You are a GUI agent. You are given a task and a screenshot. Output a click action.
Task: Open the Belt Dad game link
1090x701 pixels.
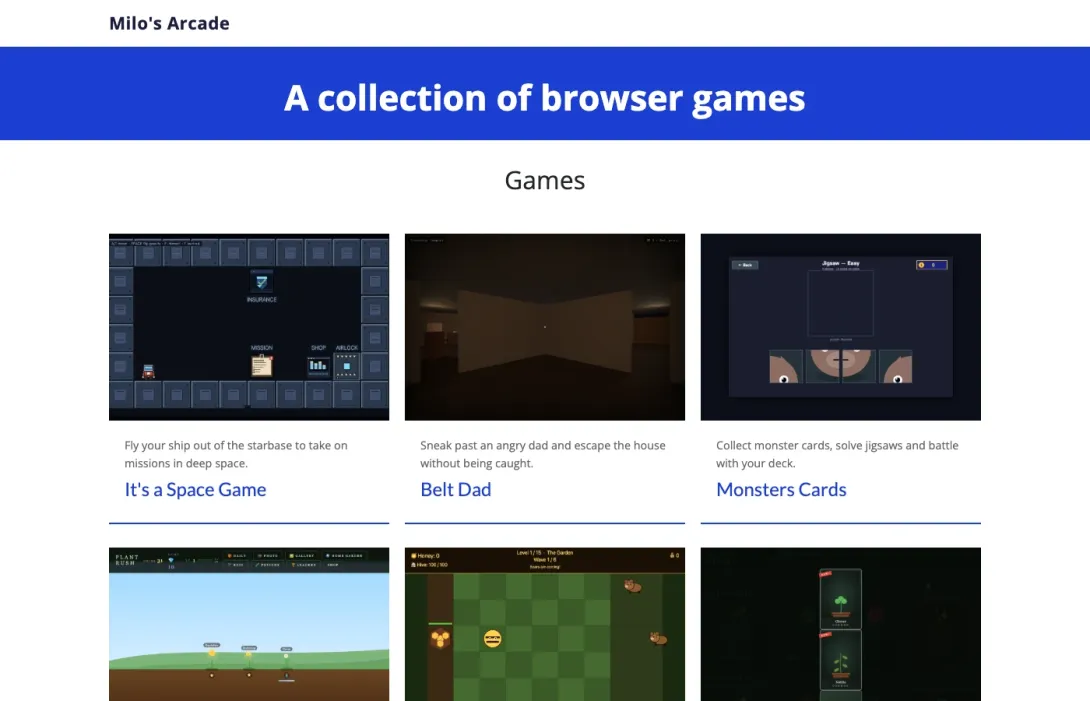click(455, 490)
